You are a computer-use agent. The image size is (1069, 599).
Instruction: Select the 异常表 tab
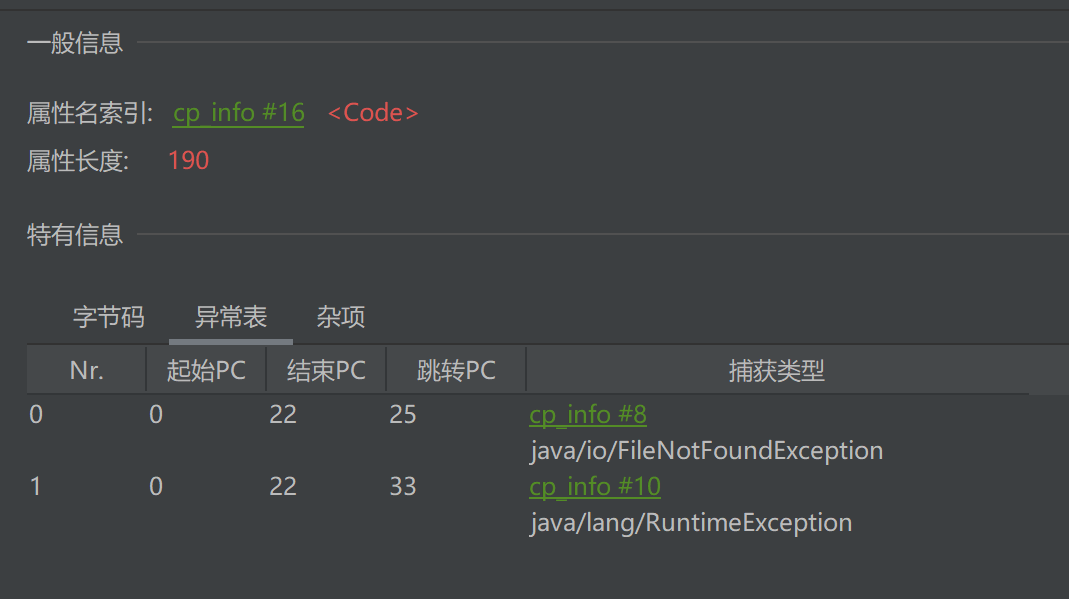click(x=231, y=318)
